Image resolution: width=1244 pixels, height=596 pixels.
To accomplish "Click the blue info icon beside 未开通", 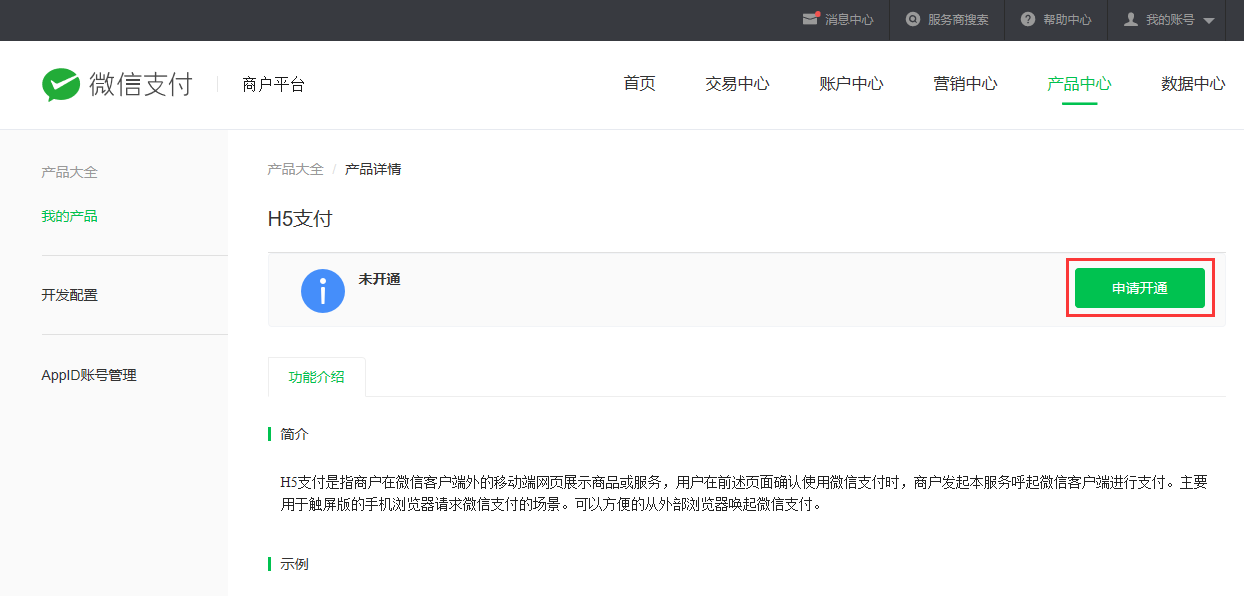I will coord(322,291).
